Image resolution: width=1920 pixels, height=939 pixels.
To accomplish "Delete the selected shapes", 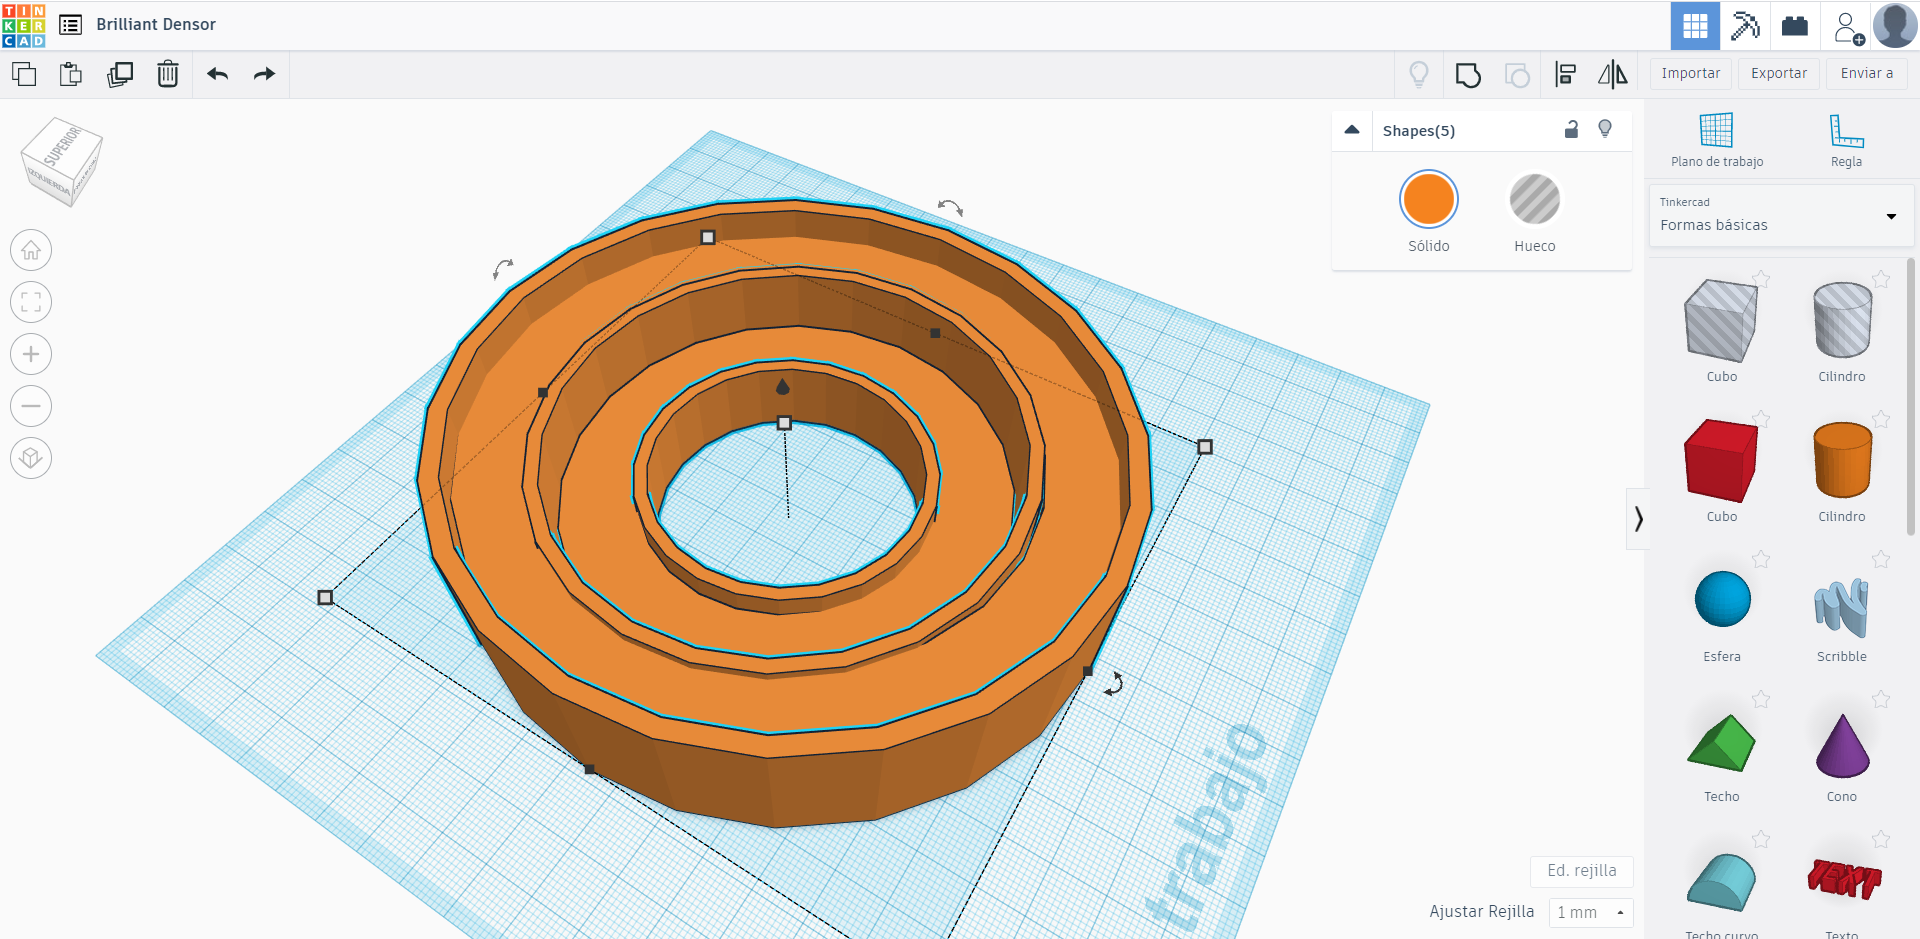I will click(x=168, y=74).
